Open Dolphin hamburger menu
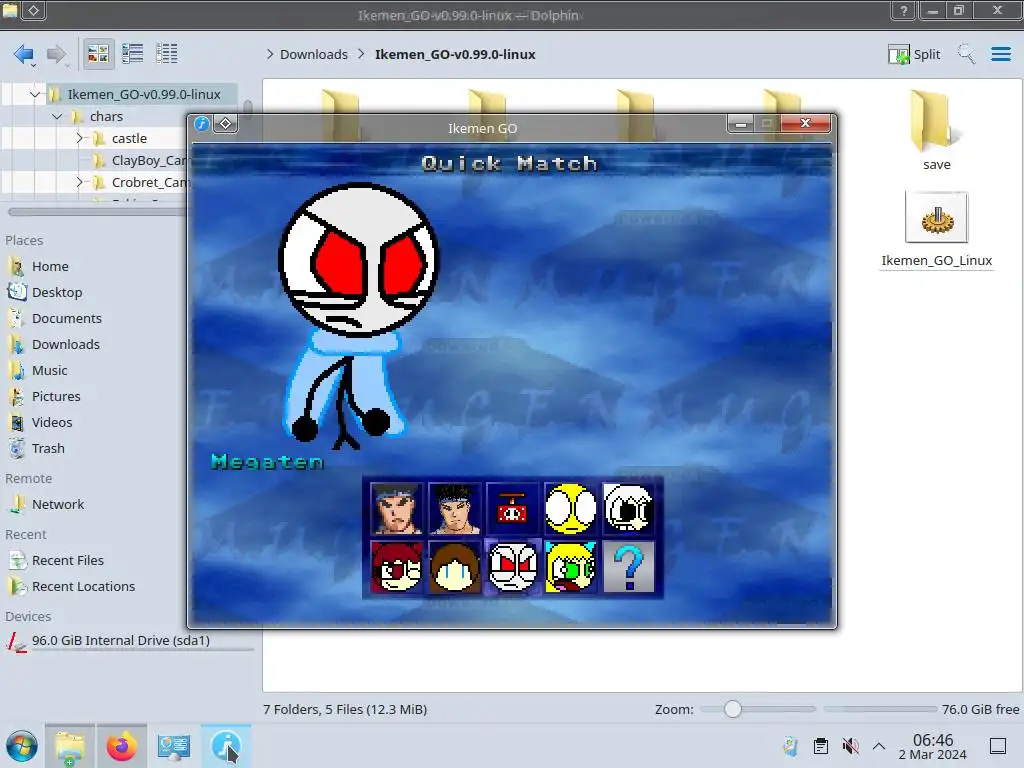 pos(1000,54)
